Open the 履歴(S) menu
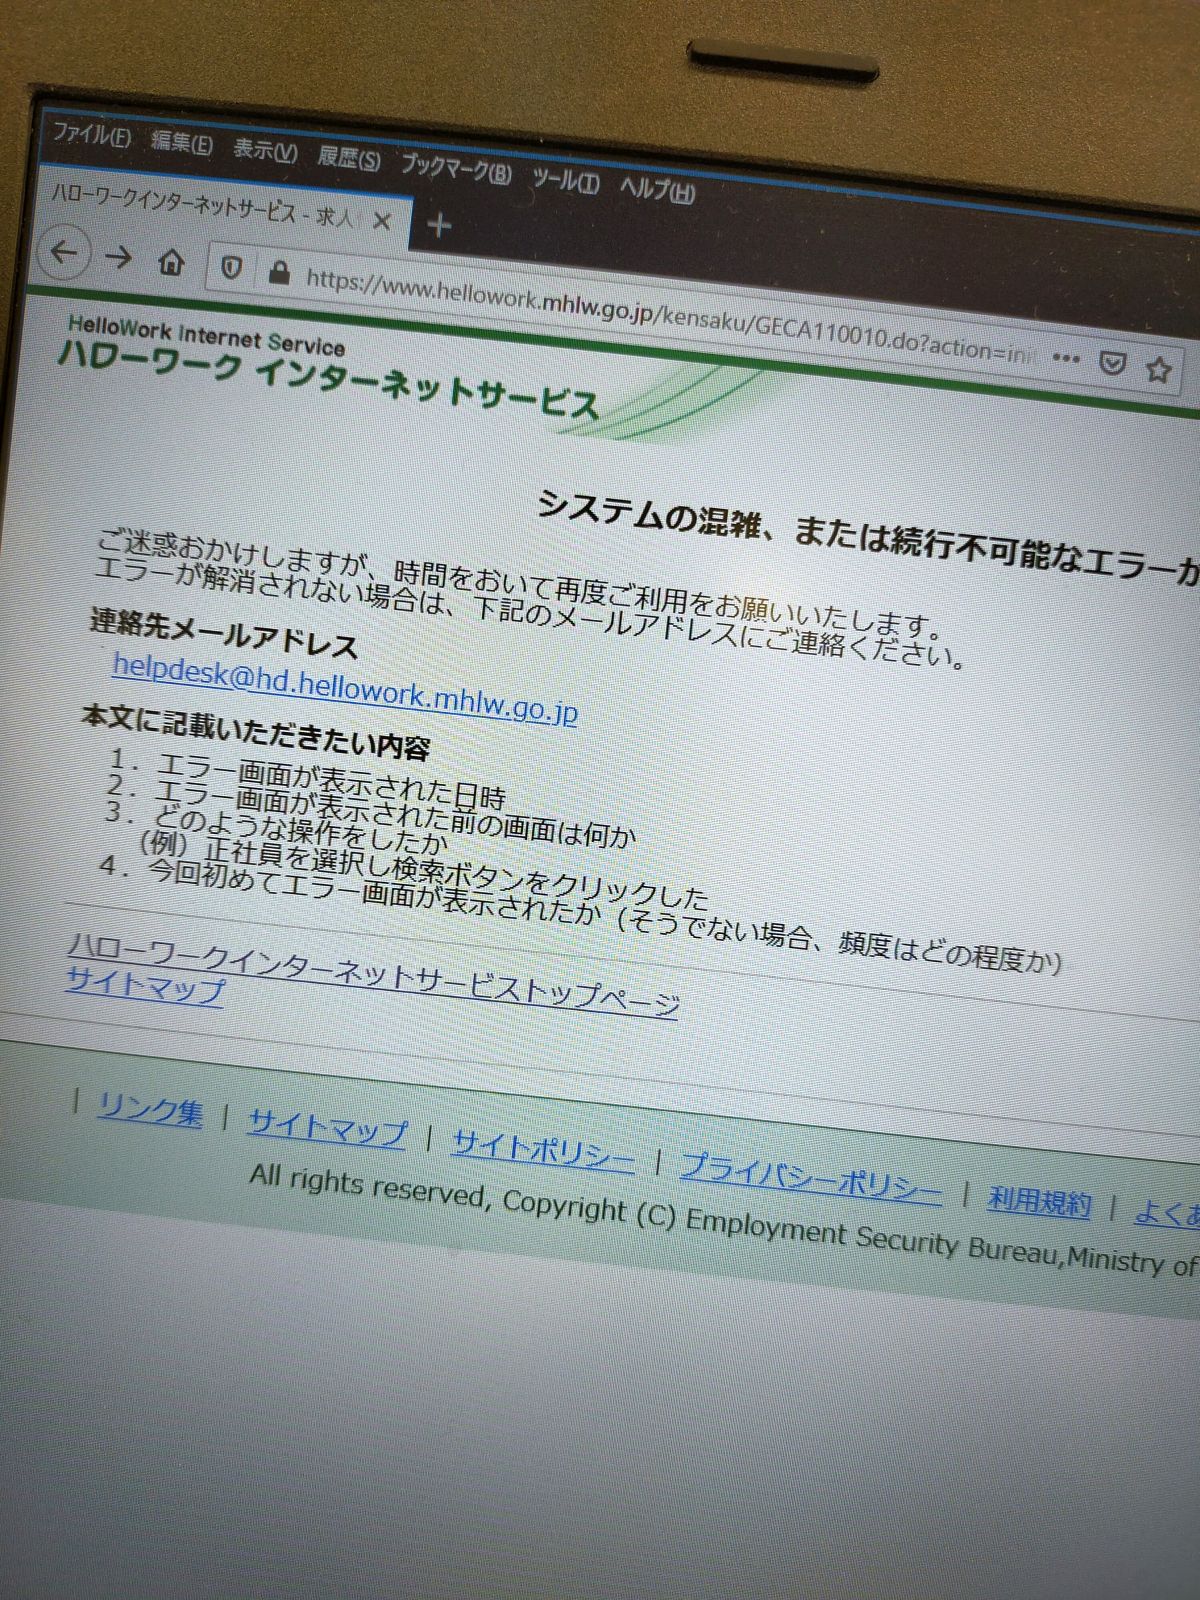Image resolution: width=1200 pixels, height=1600 pixels. pos(348,159)
